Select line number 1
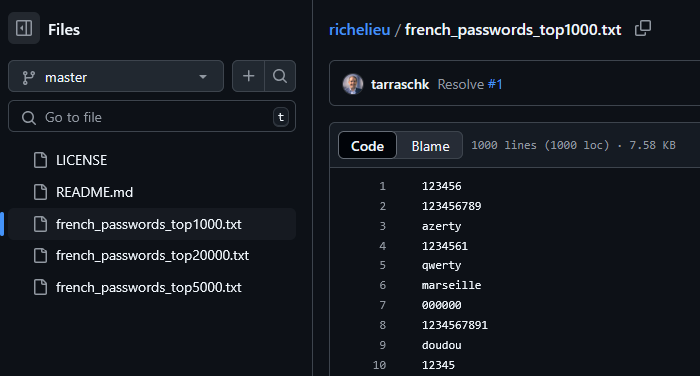 coord(383,186)
